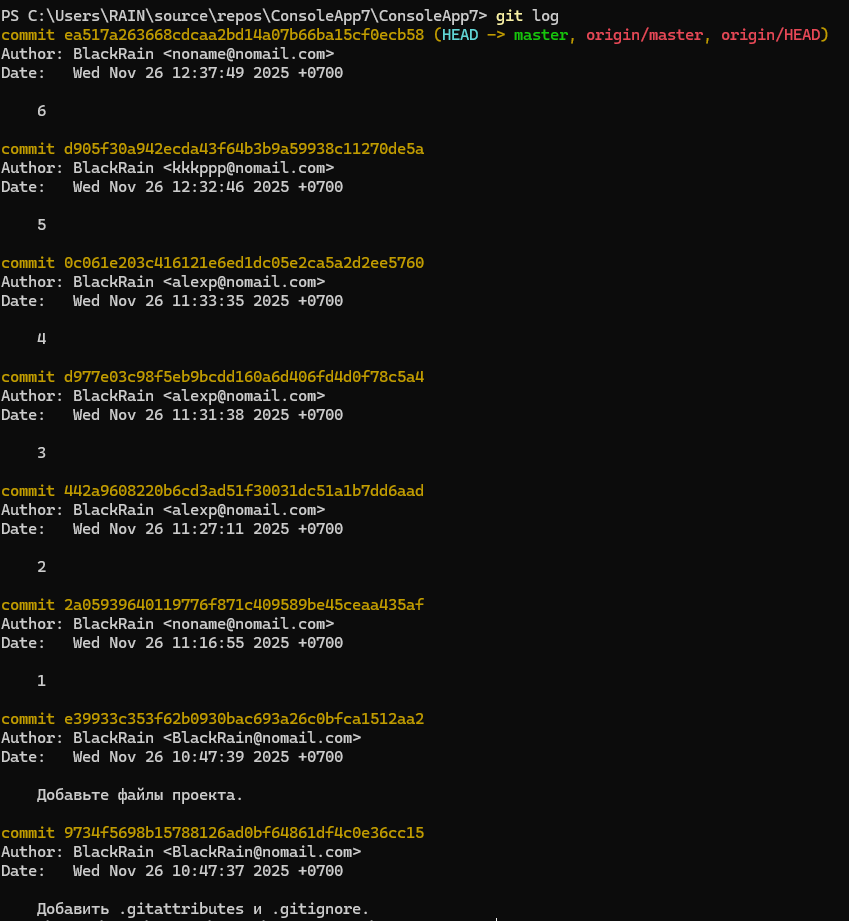Click commit hash starting with 9734f569
The width and height of the screenshot is (849, 921).
coord(244,833)
